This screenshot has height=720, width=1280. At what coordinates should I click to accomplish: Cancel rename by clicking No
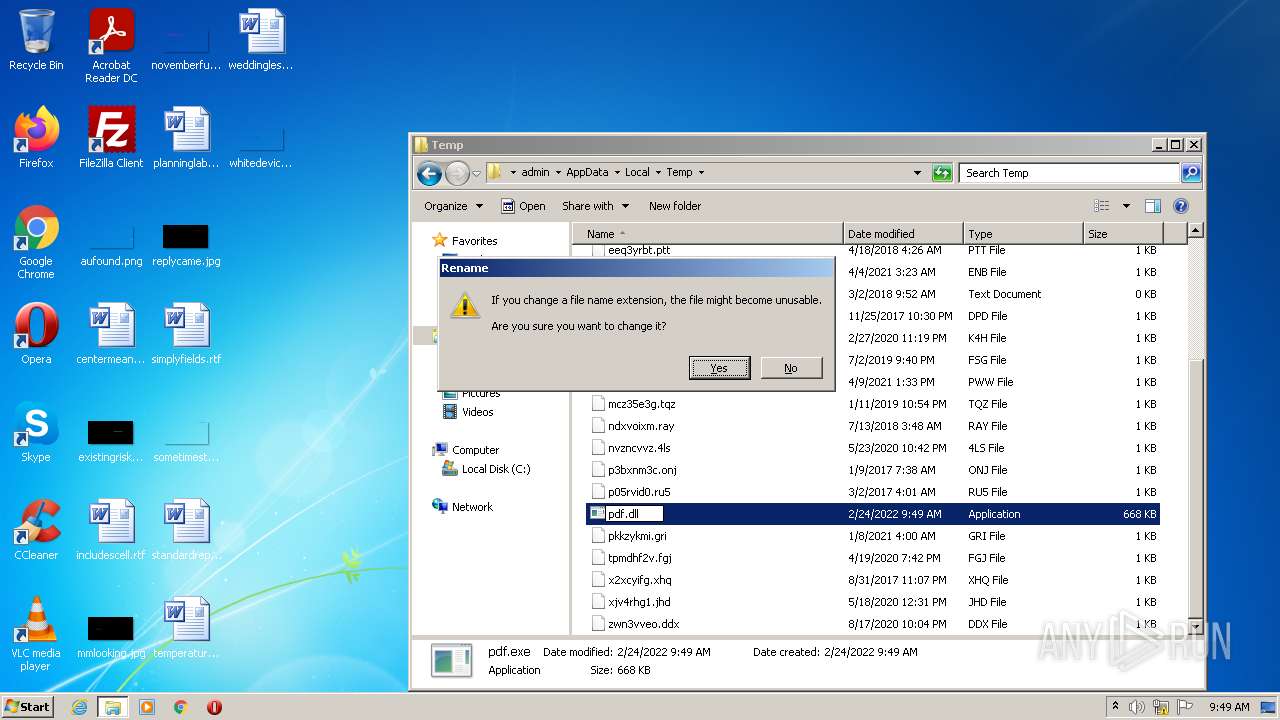tap(791, 368)
